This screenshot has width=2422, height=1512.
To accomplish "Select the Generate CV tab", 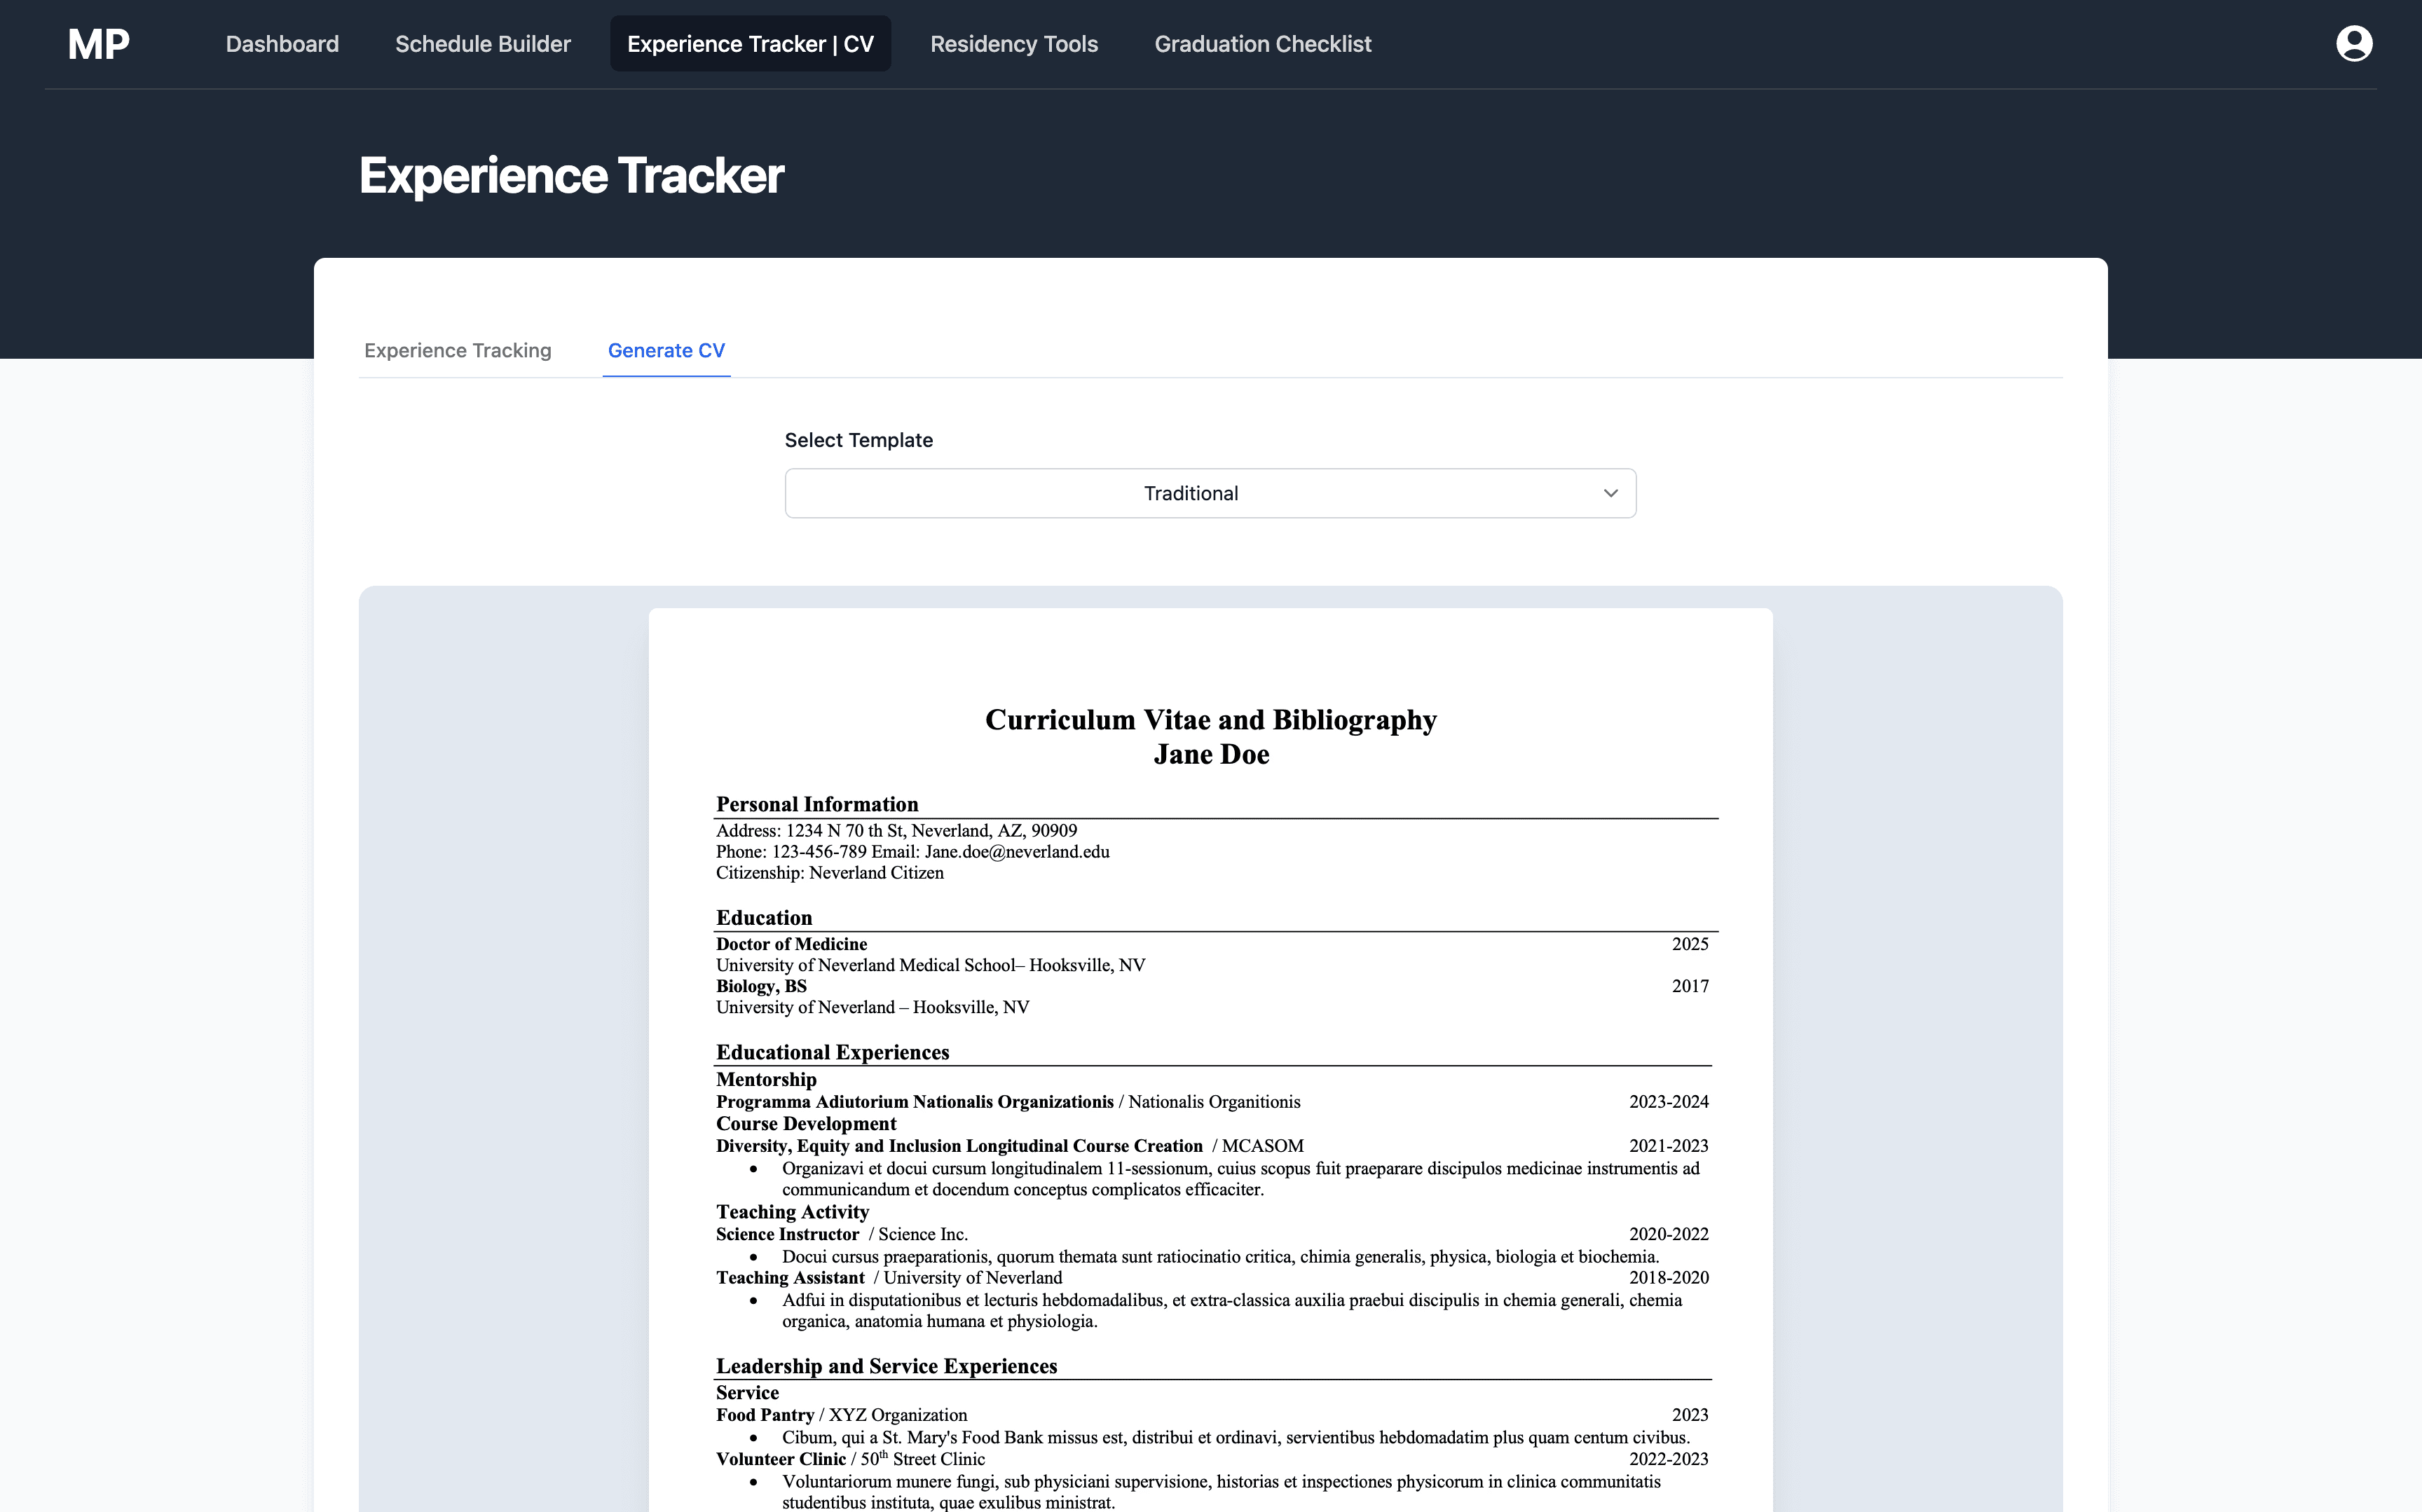I will [666, 351].
